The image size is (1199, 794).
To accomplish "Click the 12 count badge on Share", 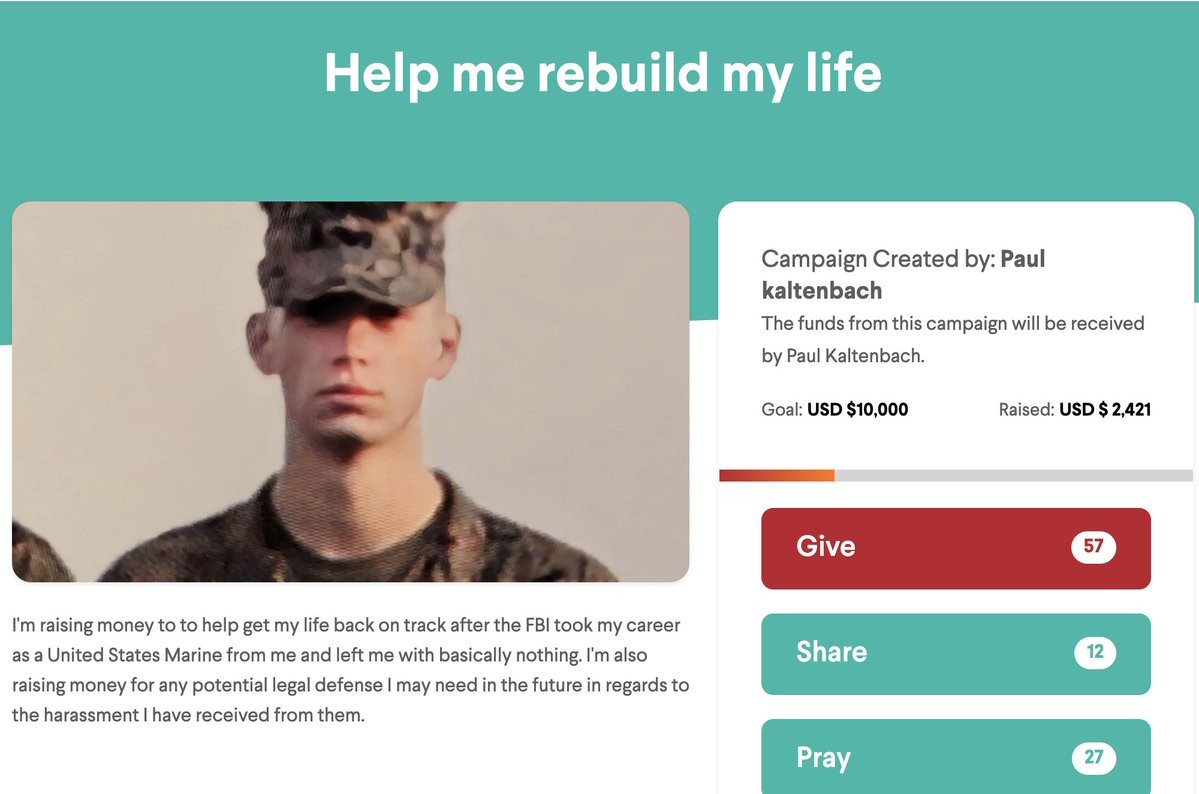I will pyautogui.click(x=1095, y=652).
